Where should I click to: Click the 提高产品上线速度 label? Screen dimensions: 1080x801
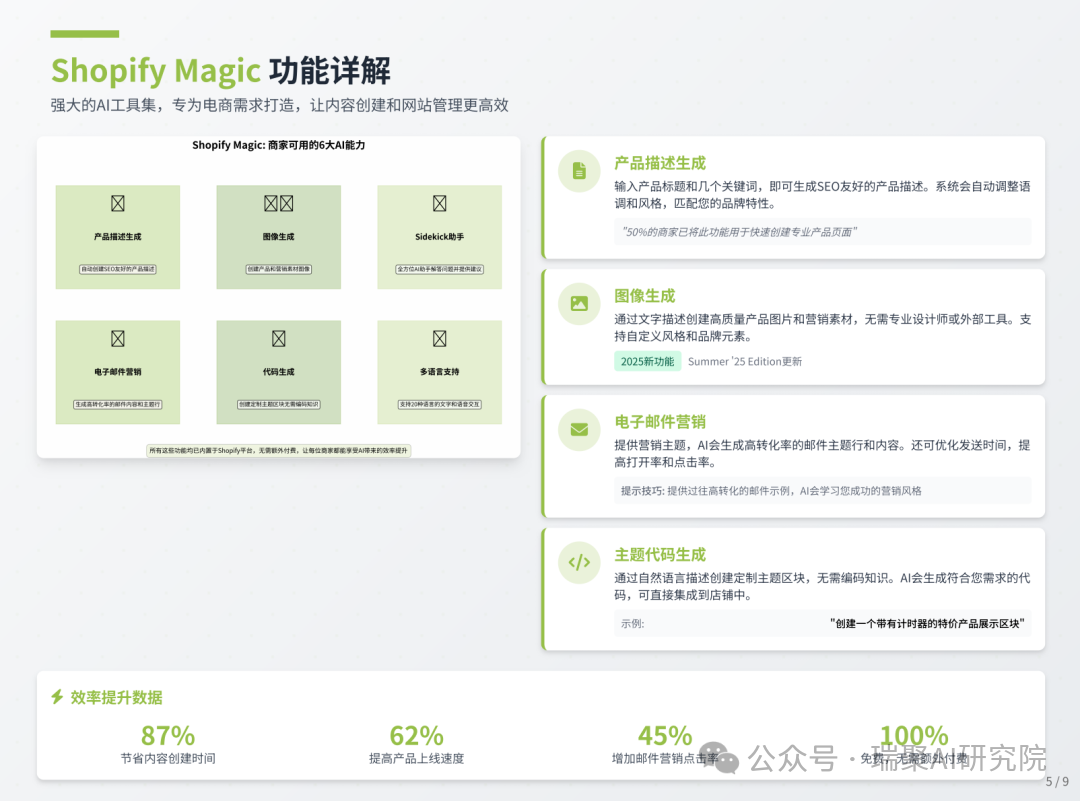coord(417,758)
